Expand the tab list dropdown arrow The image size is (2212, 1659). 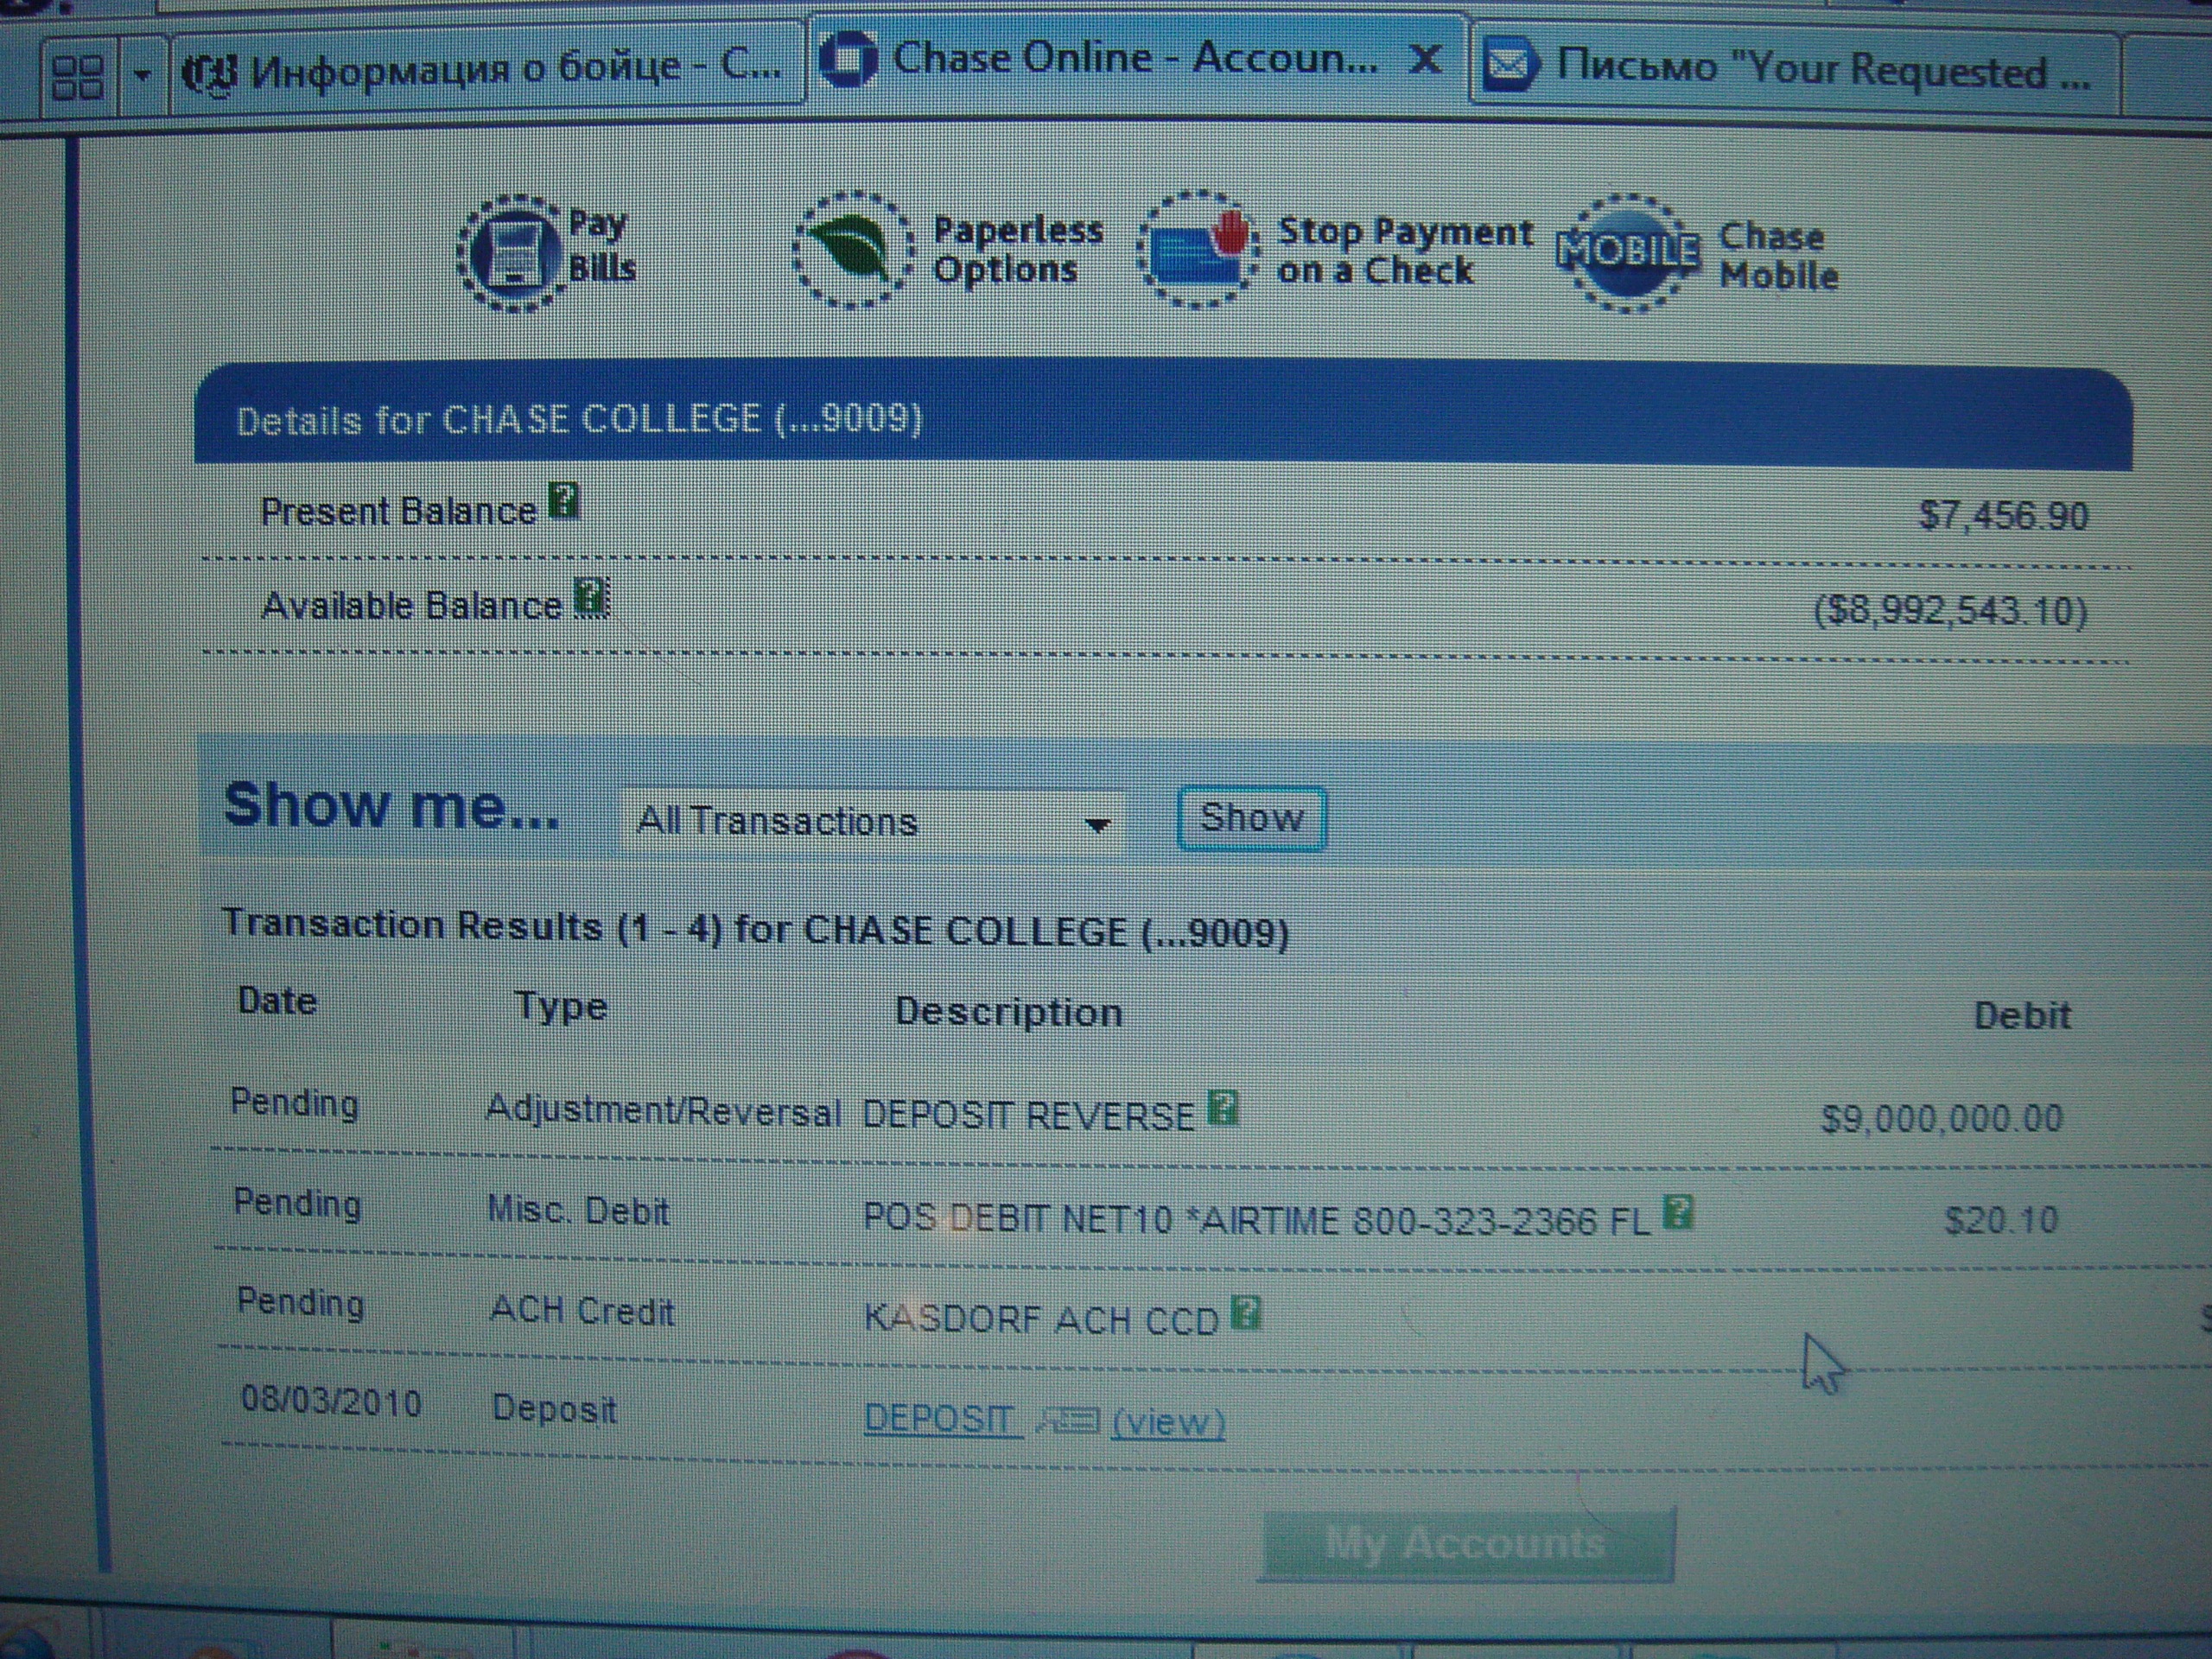[x=142, y=75]
